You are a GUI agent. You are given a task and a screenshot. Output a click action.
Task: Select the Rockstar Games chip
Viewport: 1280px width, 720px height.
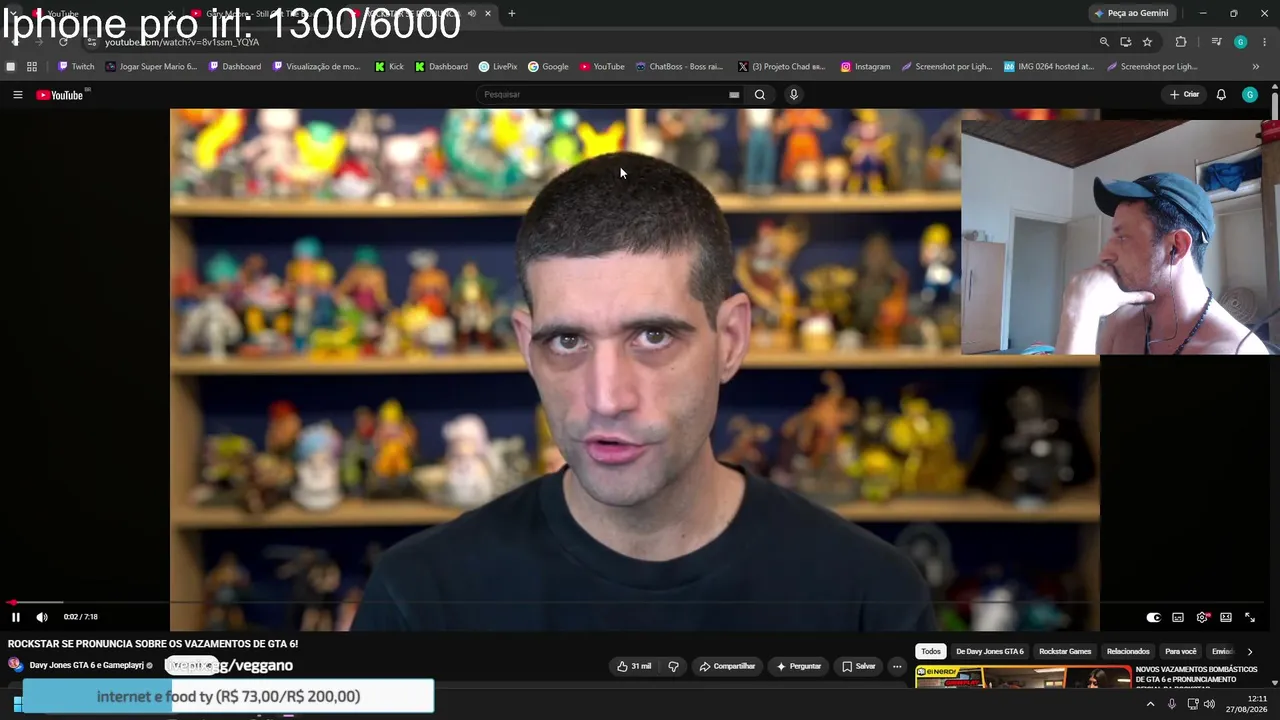click(x=1065, y=652)
